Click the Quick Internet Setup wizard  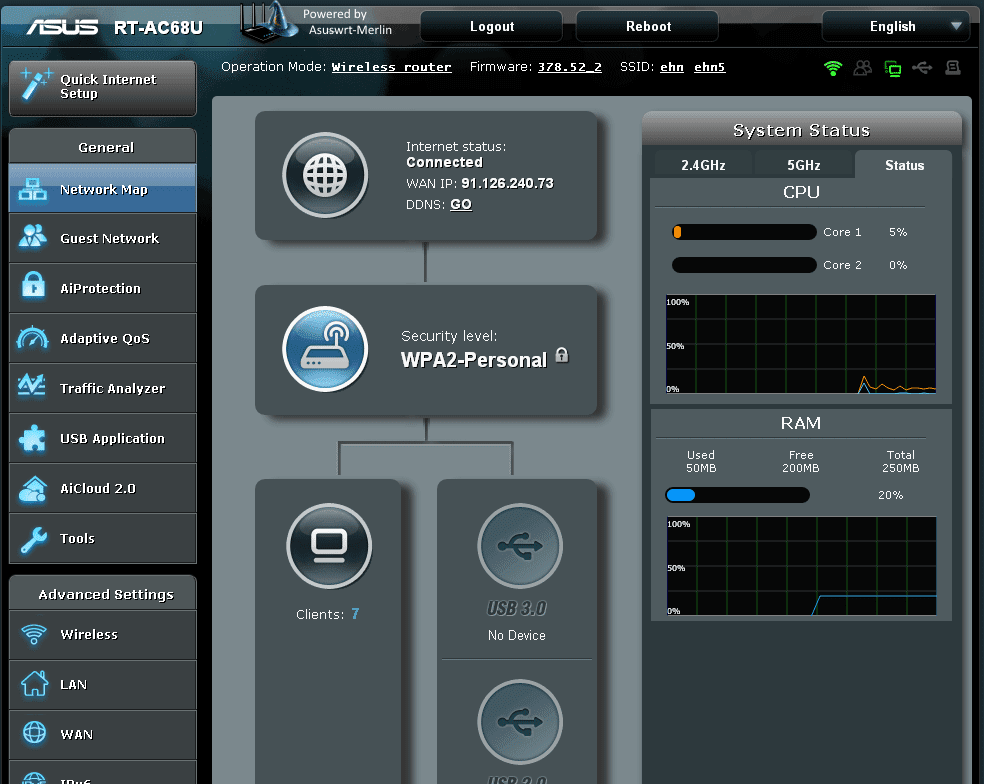tap(100, 88)
